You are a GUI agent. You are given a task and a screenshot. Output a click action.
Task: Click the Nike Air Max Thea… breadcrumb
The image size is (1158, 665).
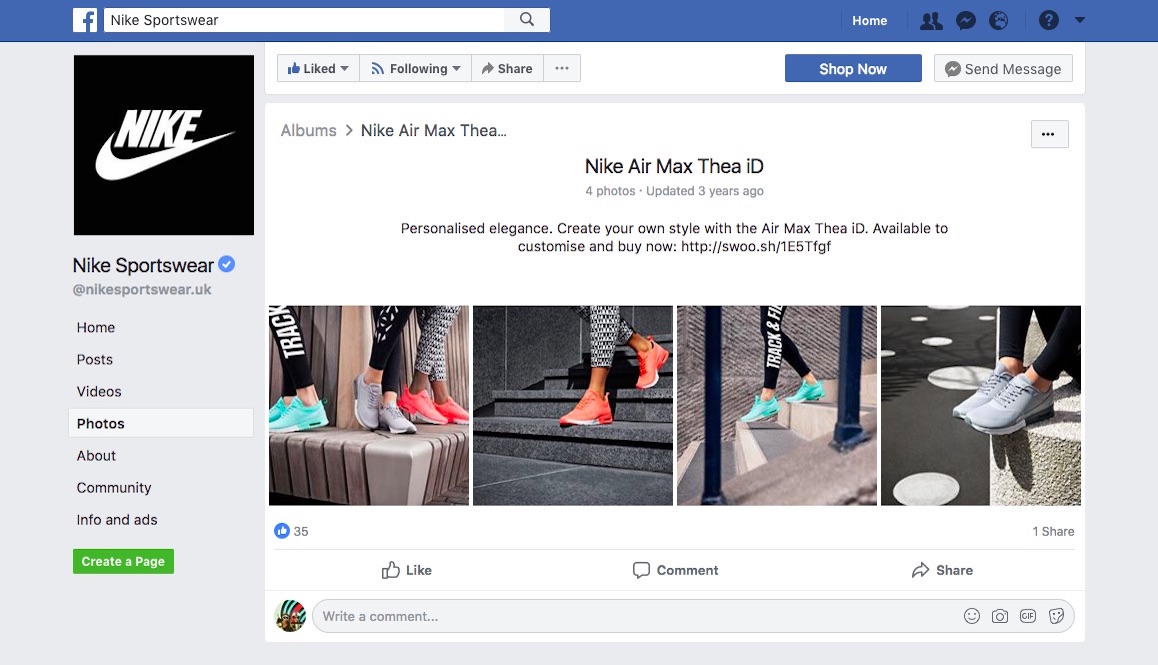[x=434, y=131]
